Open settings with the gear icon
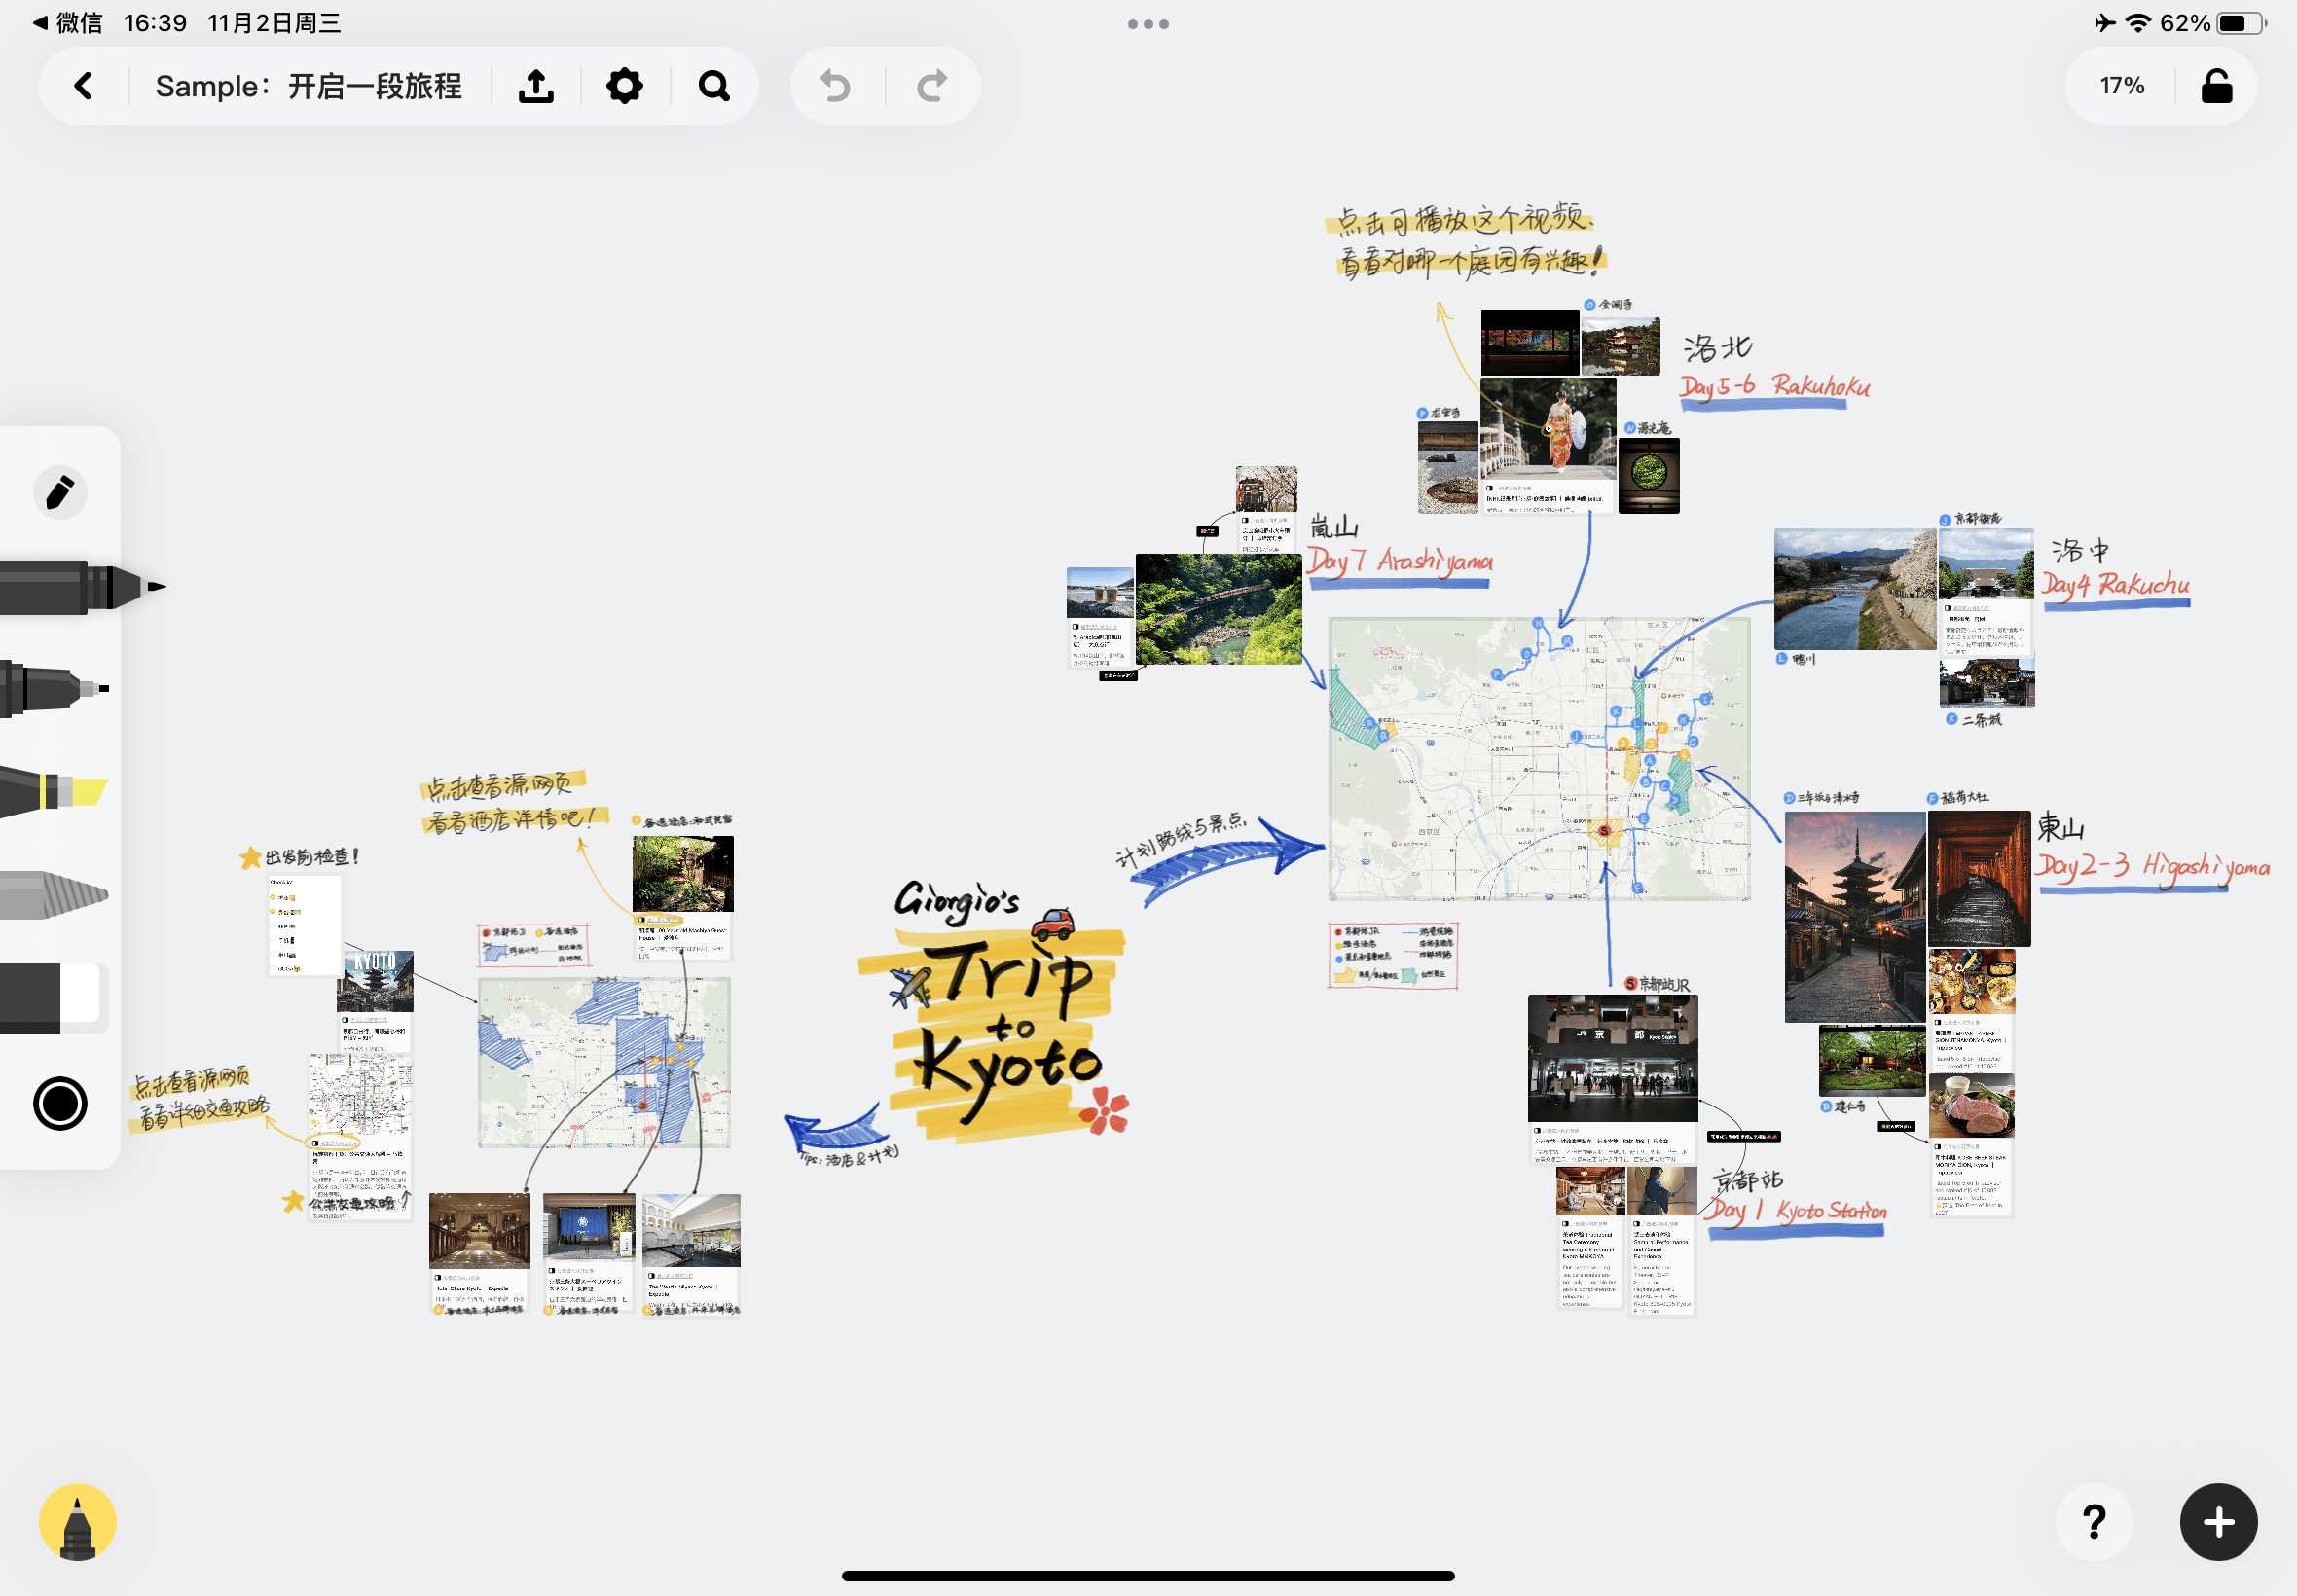2297x1596 pixels. (x=625, y=86)
